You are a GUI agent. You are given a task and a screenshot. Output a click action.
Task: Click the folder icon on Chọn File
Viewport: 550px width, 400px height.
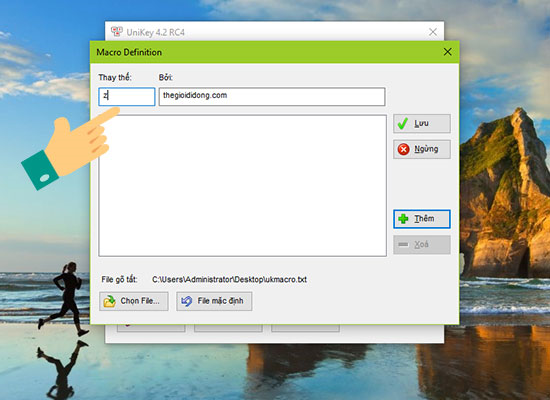point(109,301)
